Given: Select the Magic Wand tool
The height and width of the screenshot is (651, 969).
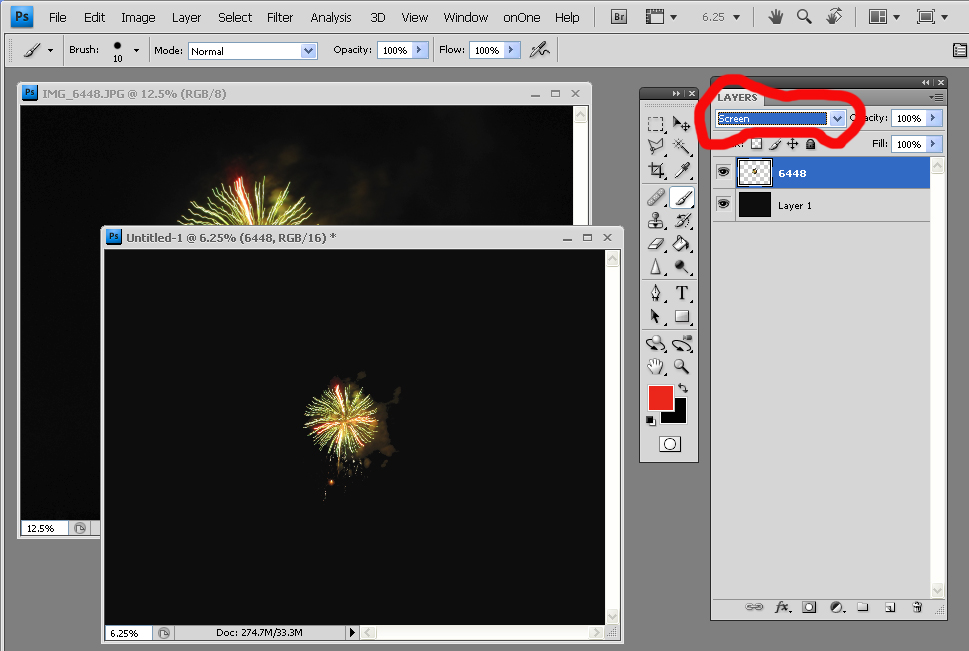Looking at the screenshot, I should click(x=682, y=147).
